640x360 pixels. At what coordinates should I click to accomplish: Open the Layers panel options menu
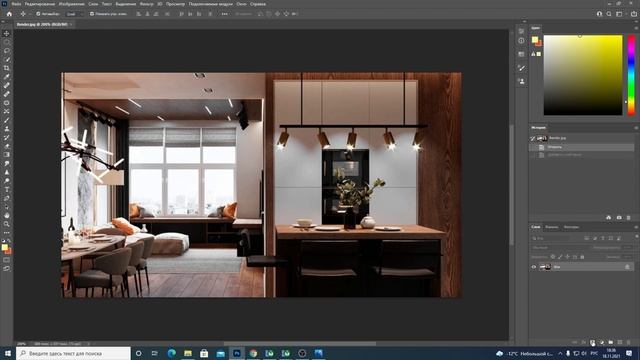click(636, 227)
